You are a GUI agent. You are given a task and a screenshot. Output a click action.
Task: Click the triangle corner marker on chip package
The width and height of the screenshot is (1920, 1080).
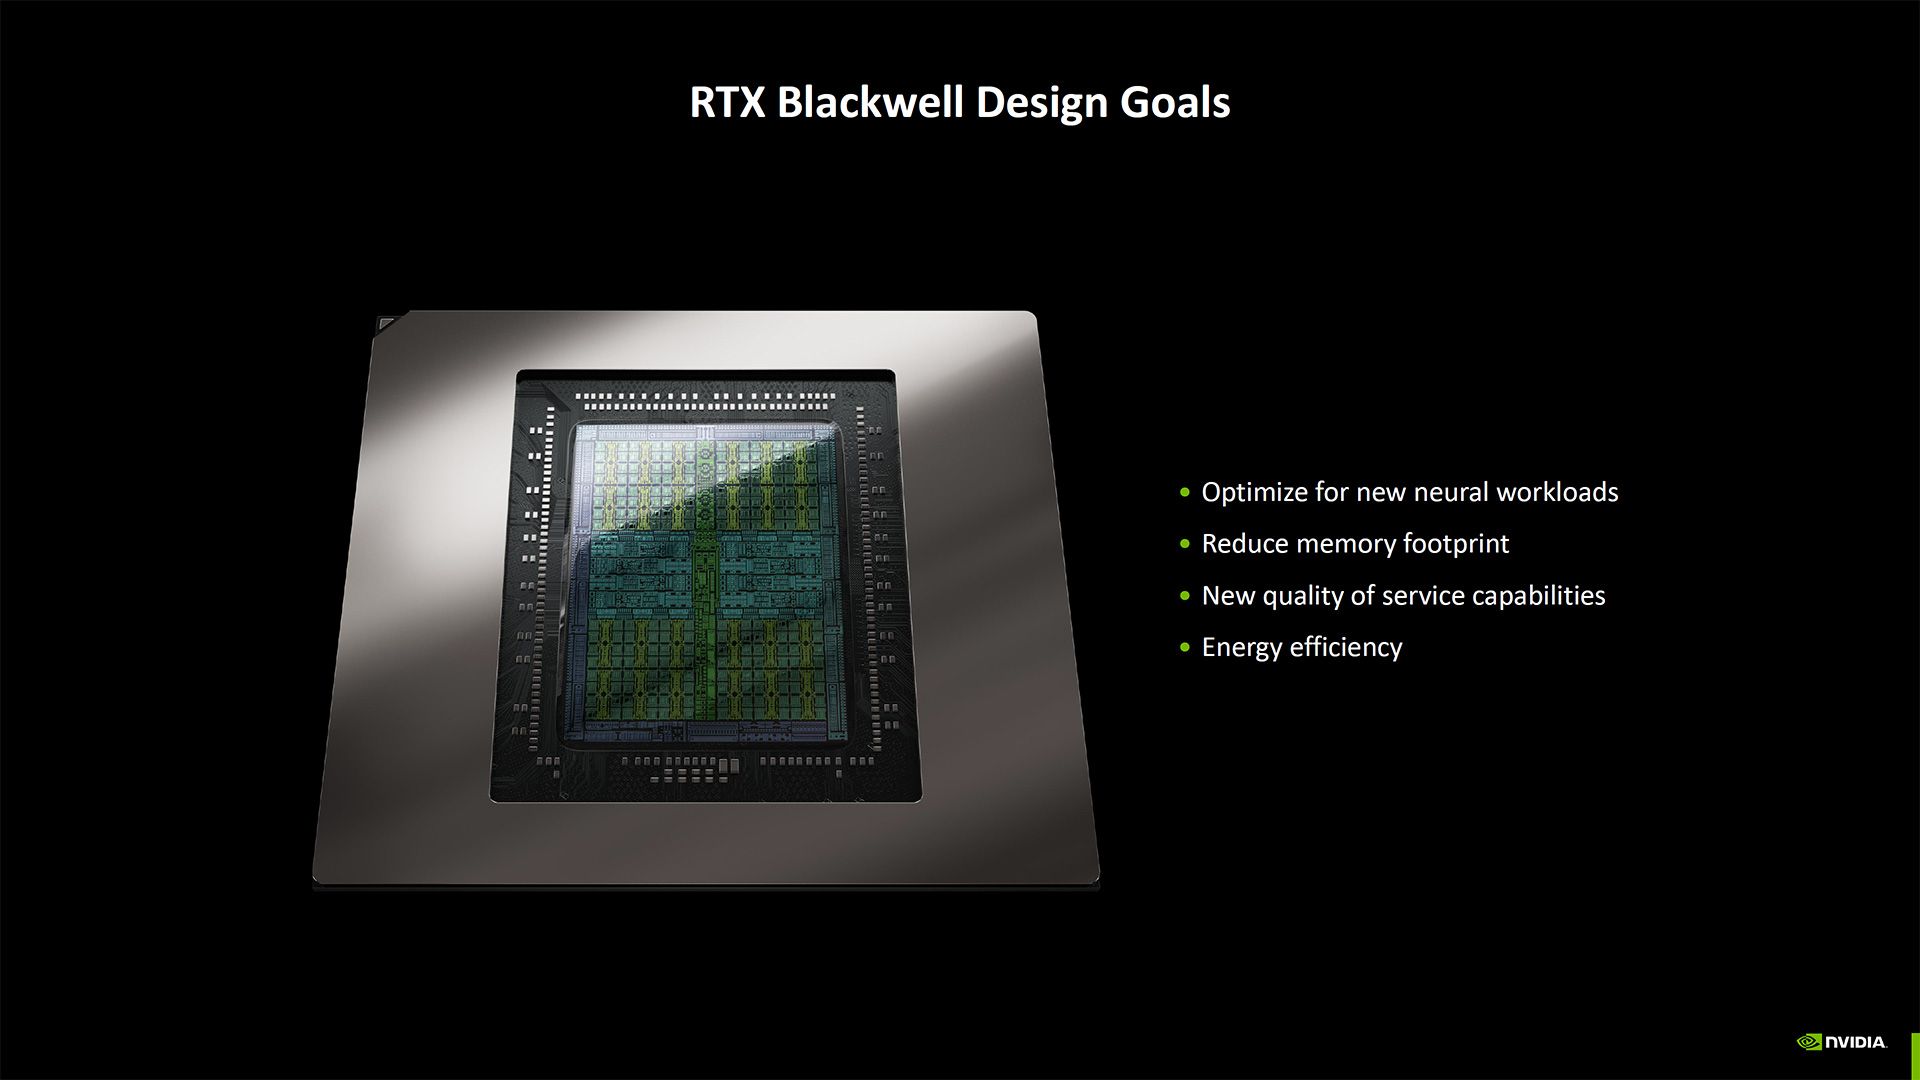point(389,324)
